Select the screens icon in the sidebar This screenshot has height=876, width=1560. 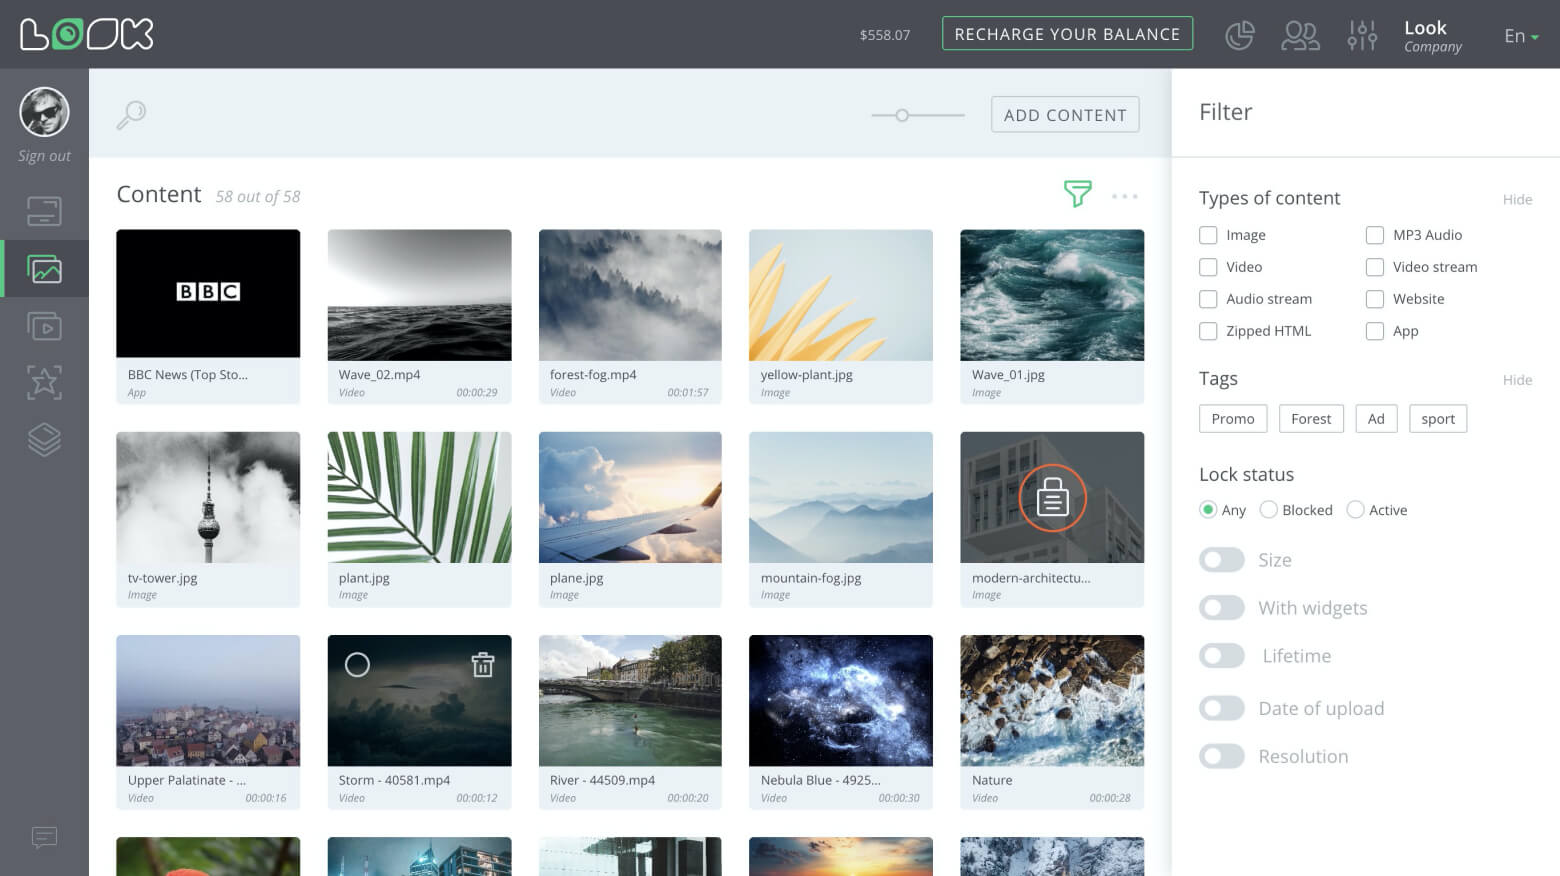point(44,210)
